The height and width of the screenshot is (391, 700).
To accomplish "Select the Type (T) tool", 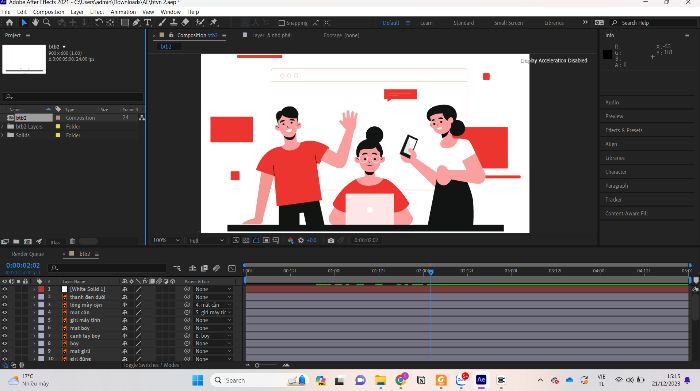I will (x=148, y=22).
